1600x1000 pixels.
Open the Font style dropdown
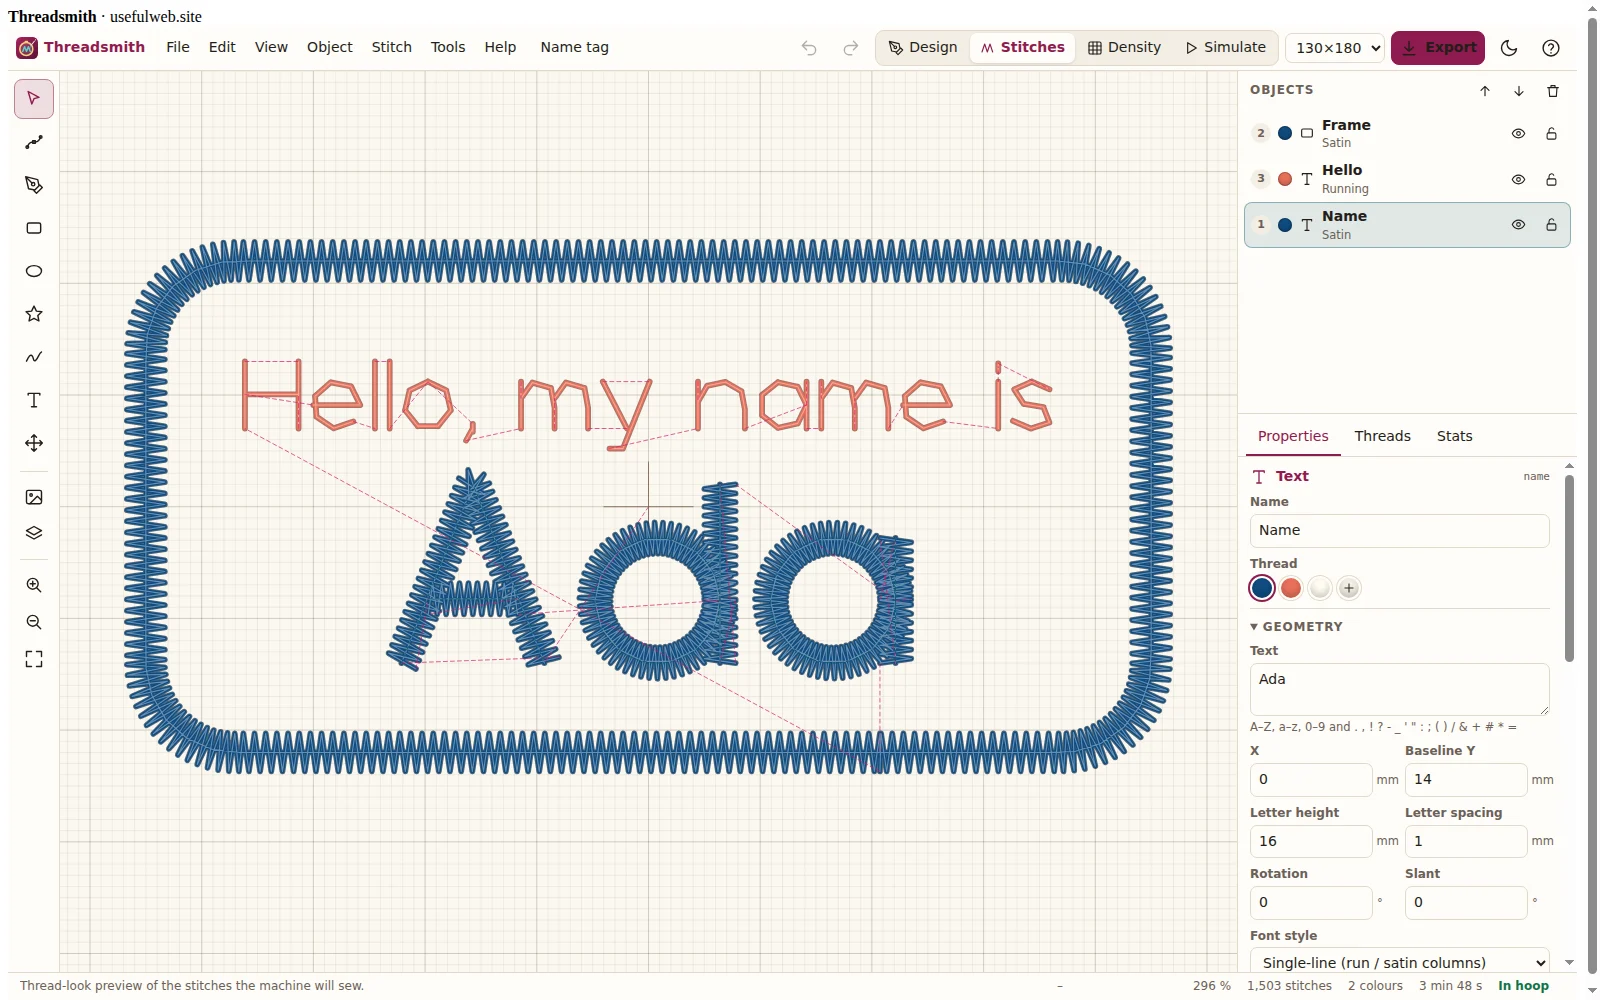click(1399, 962)
